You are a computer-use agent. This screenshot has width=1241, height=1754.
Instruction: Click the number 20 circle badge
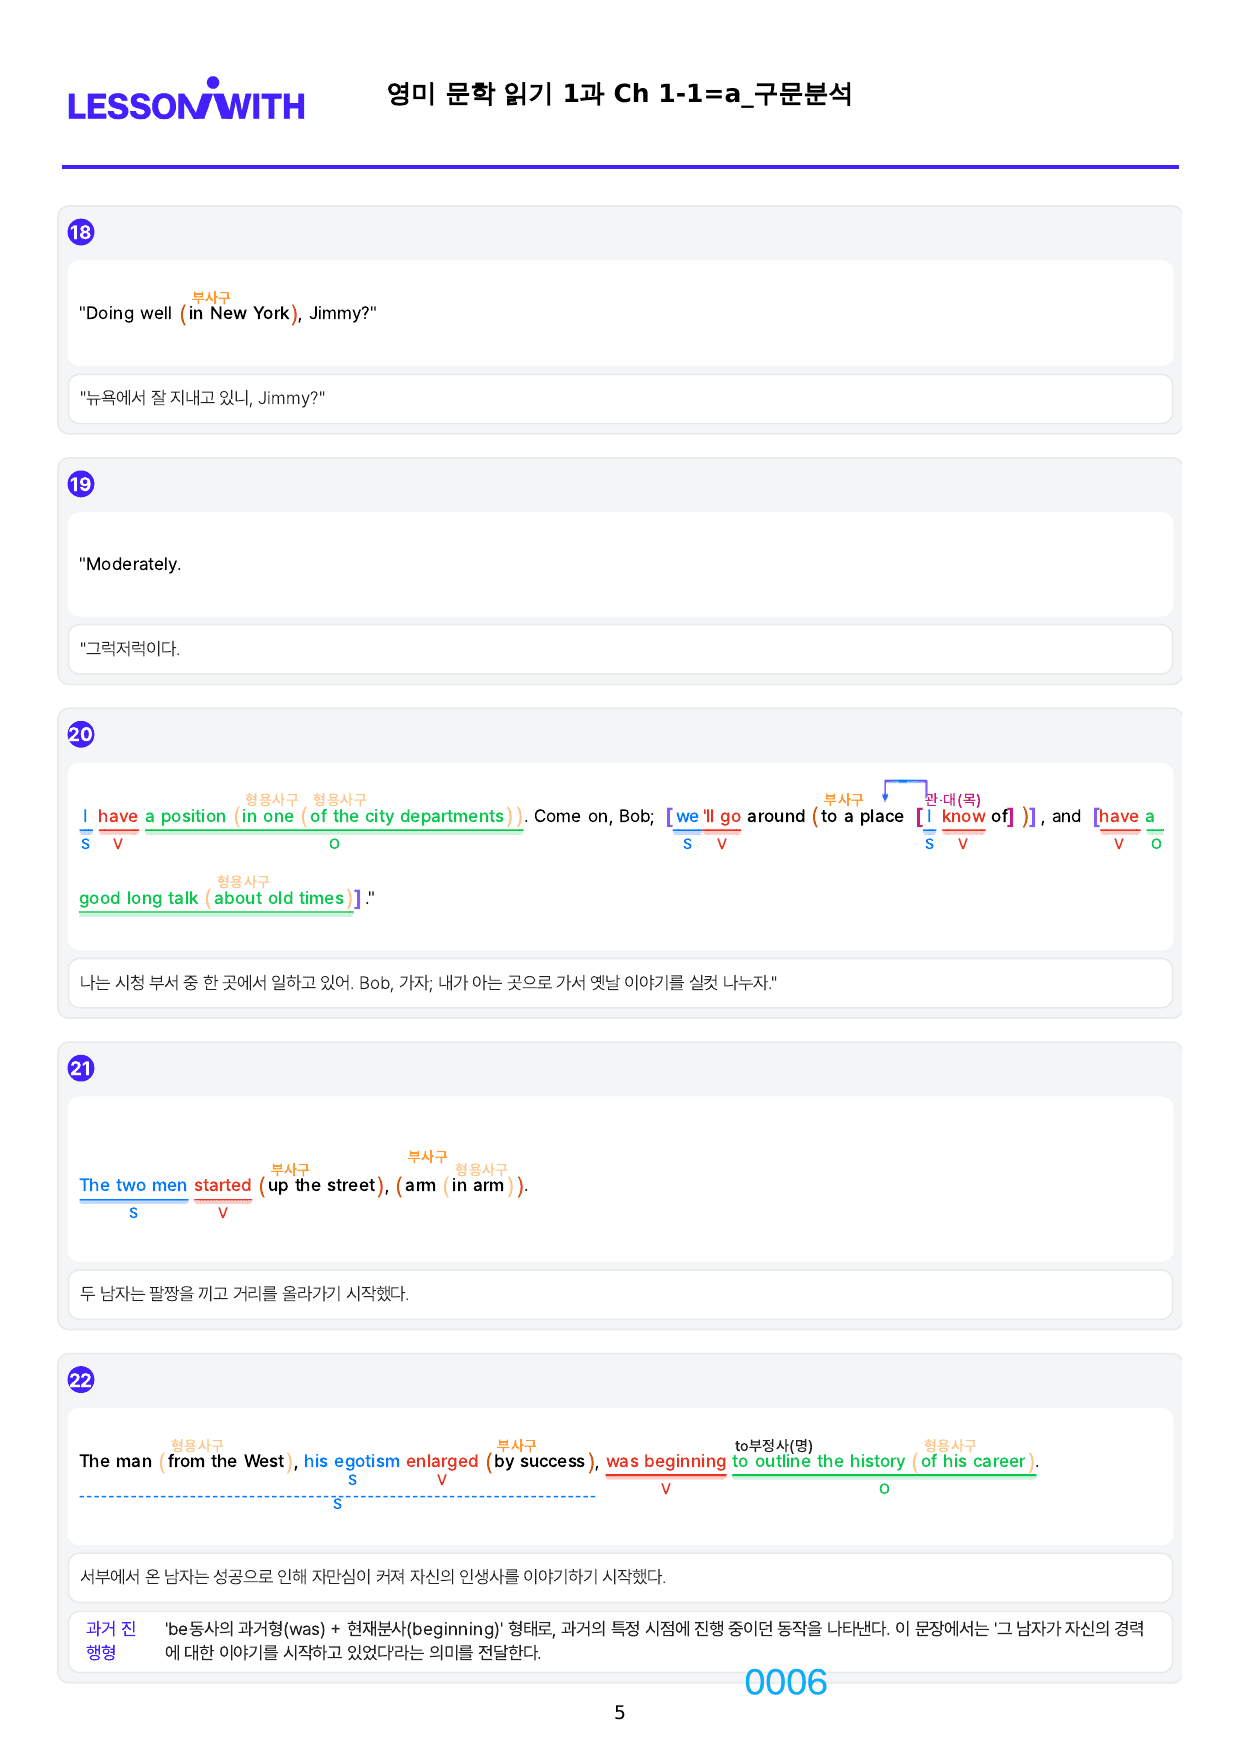coord(80,734)
